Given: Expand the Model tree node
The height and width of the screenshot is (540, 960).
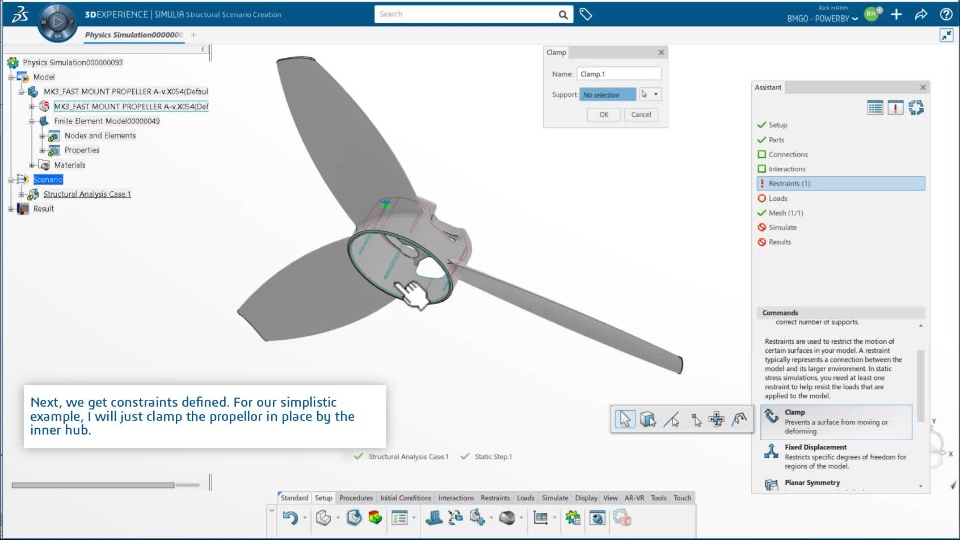Looking at the screenshot, I should (x=11, y=77).
